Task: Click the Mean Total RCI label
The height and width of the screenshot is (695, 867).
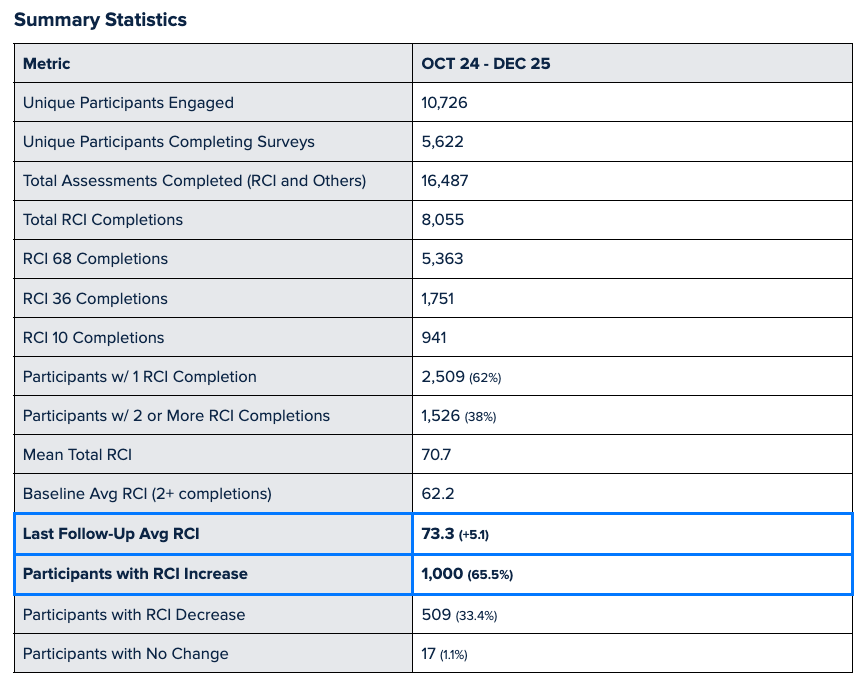Action: (x=77, y=455)
